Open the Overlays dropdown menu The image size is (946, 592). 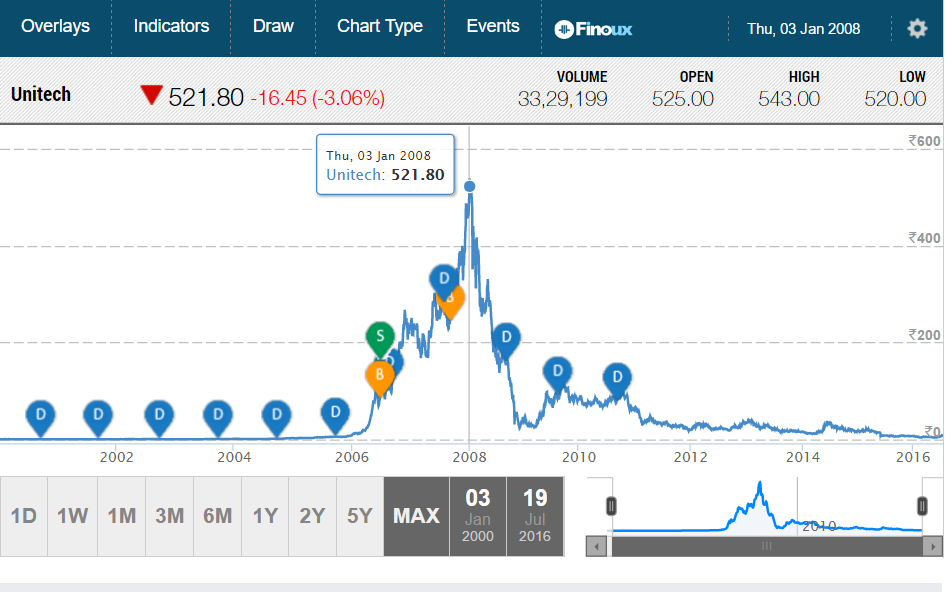pyautogui.click(x=55, y=27)
